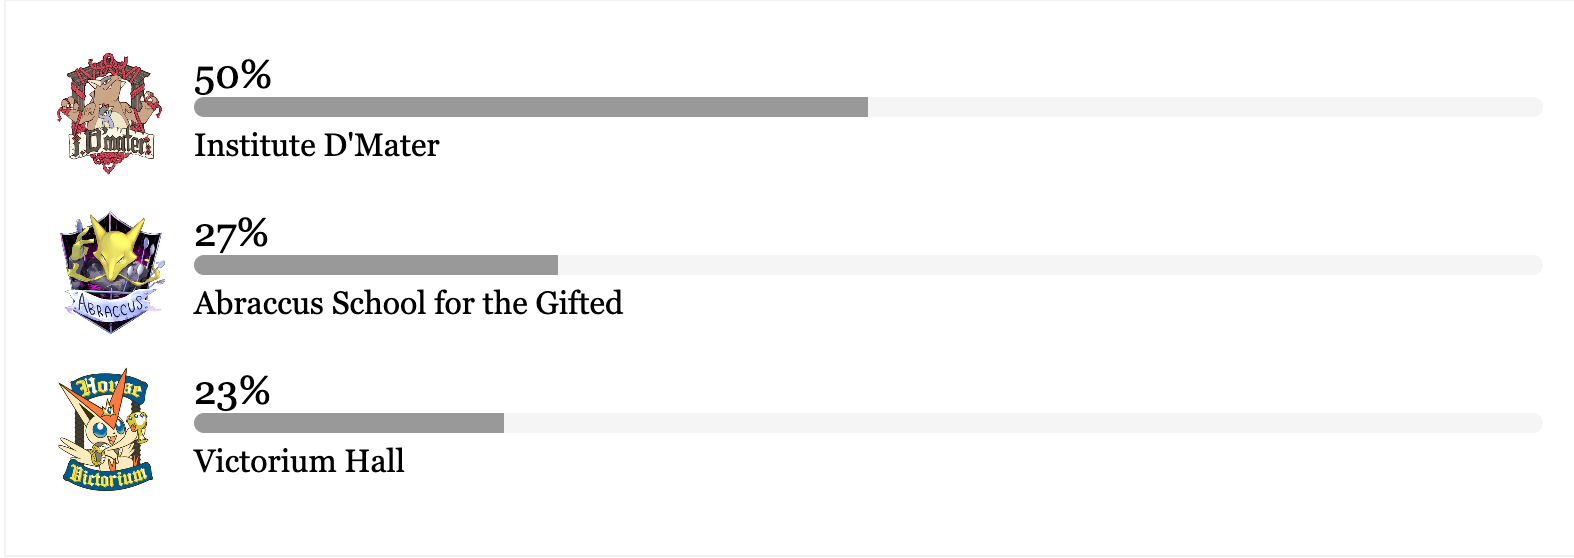Click the empty portion of the Abraccus bar

click(x=1050, y=265)
